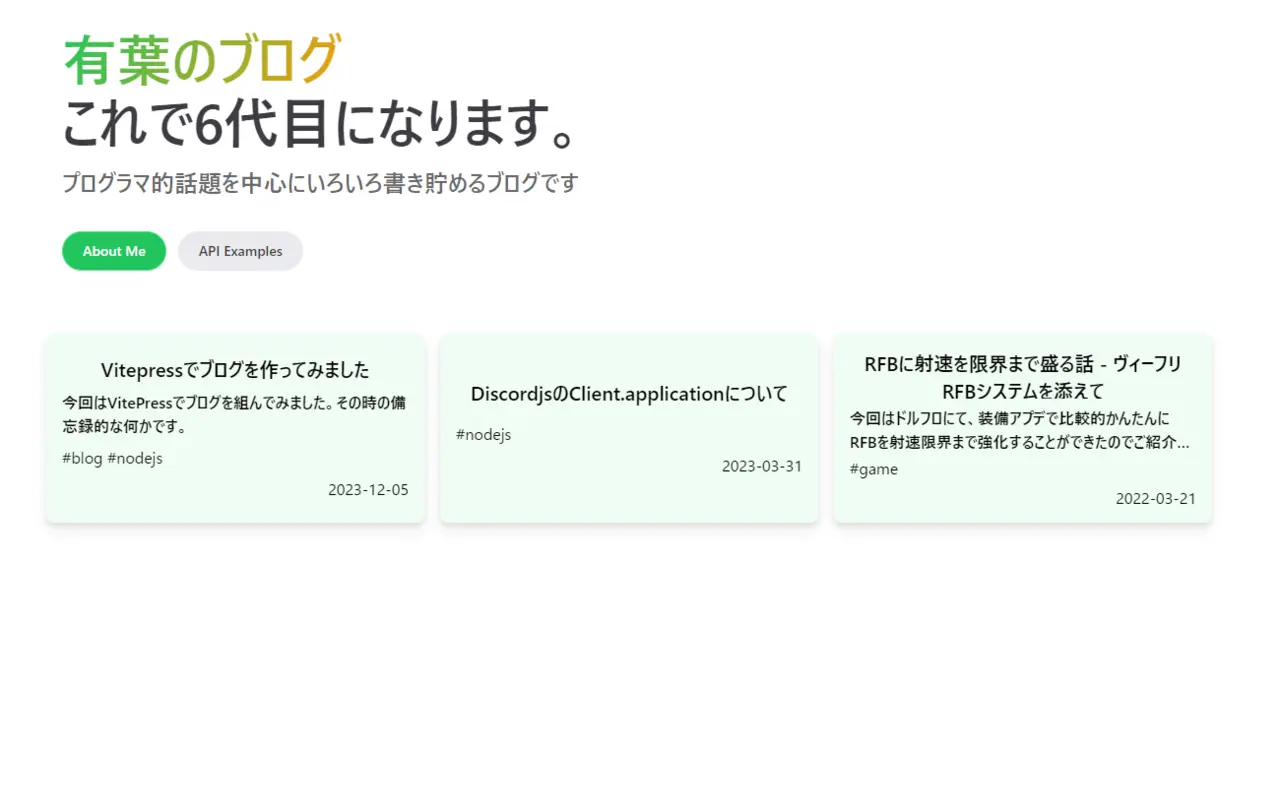Click the Vitepress card description text
Image resolution: width=1280 pixels, height=812 pixels.
tap(234, 415)
